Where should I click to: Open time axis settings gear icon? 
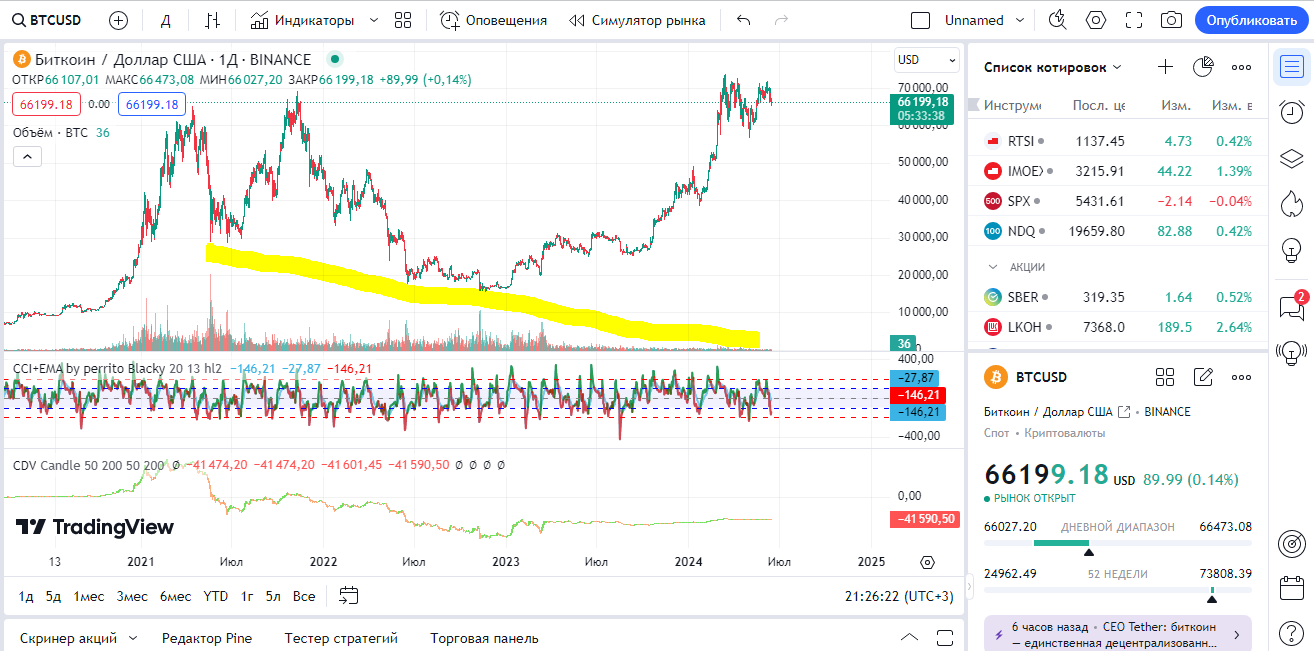point(927,562)
